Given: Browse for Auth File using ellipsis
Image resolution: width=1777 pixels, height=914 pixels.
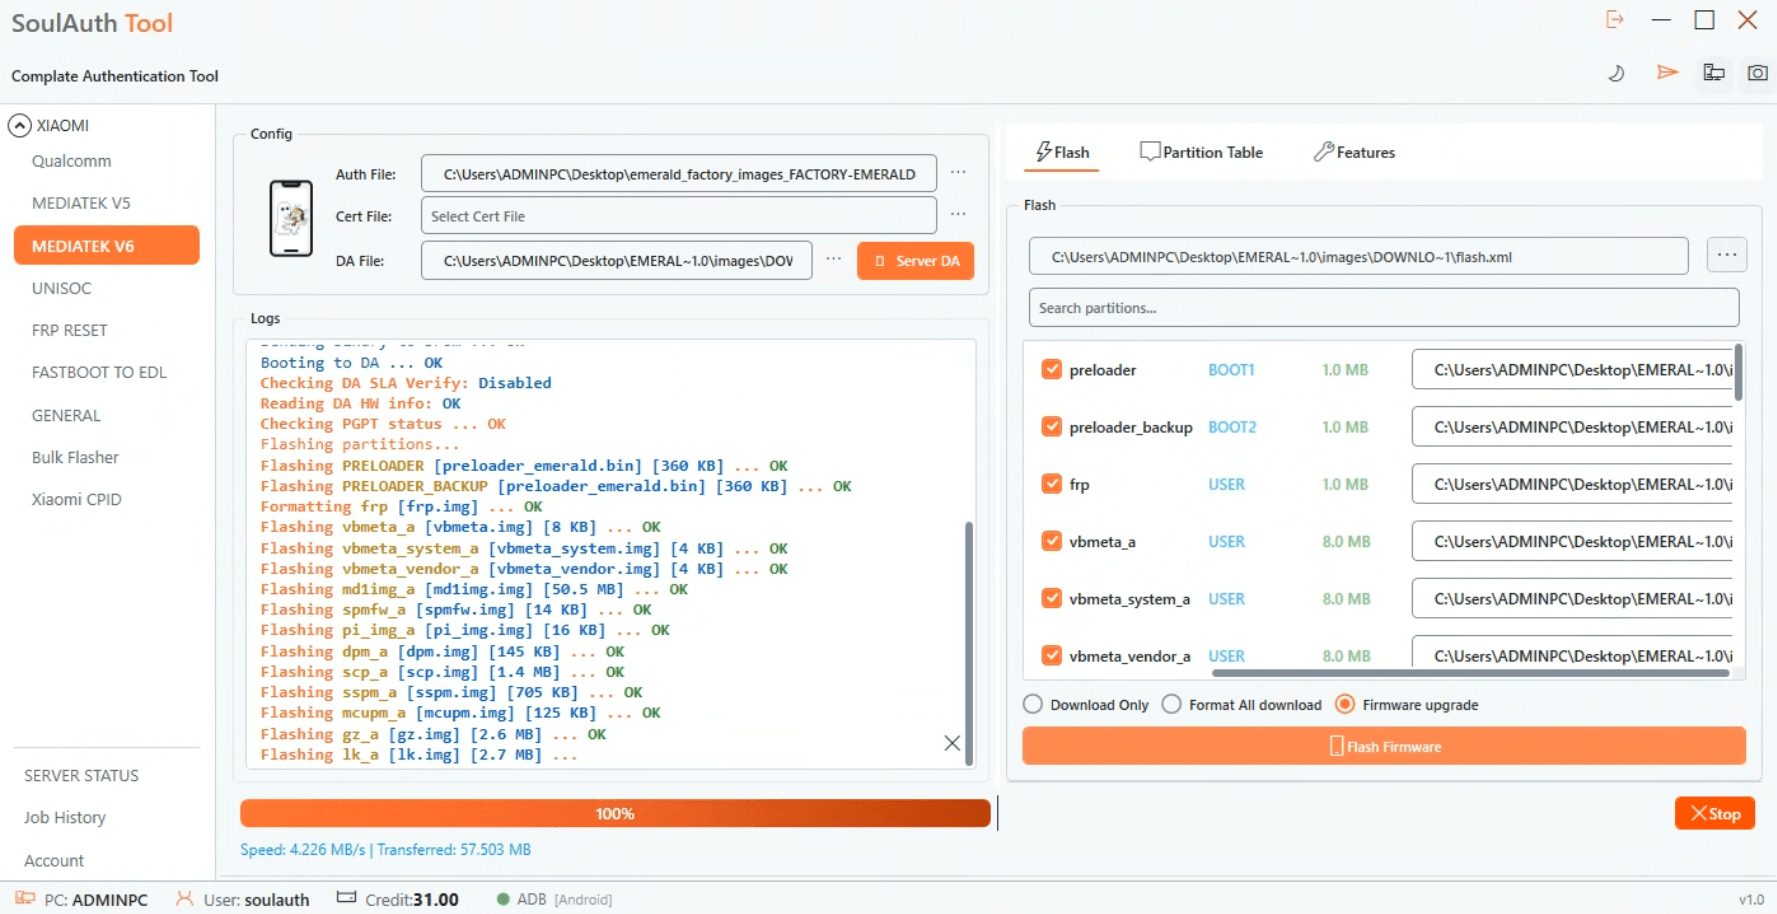Looking at the screenshot, I should click(958, 173).
